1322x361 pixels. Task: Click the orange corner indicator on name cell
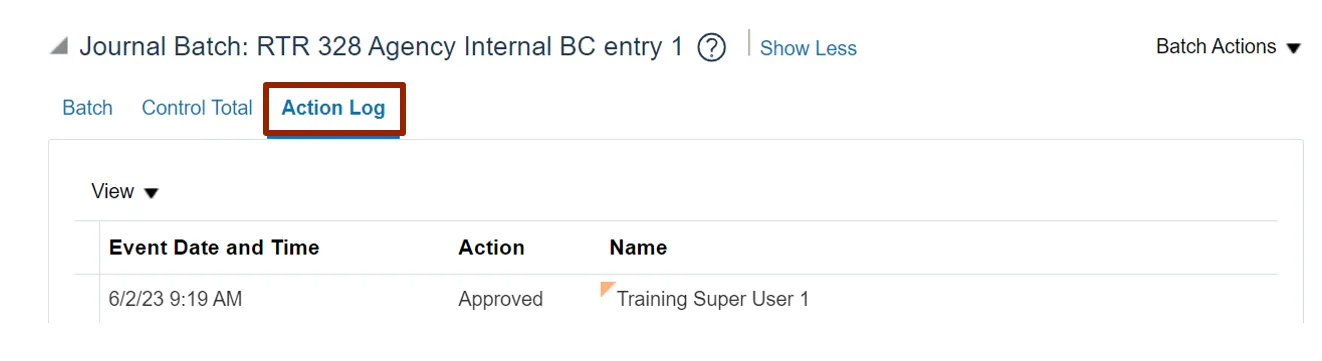pos(606,289)
